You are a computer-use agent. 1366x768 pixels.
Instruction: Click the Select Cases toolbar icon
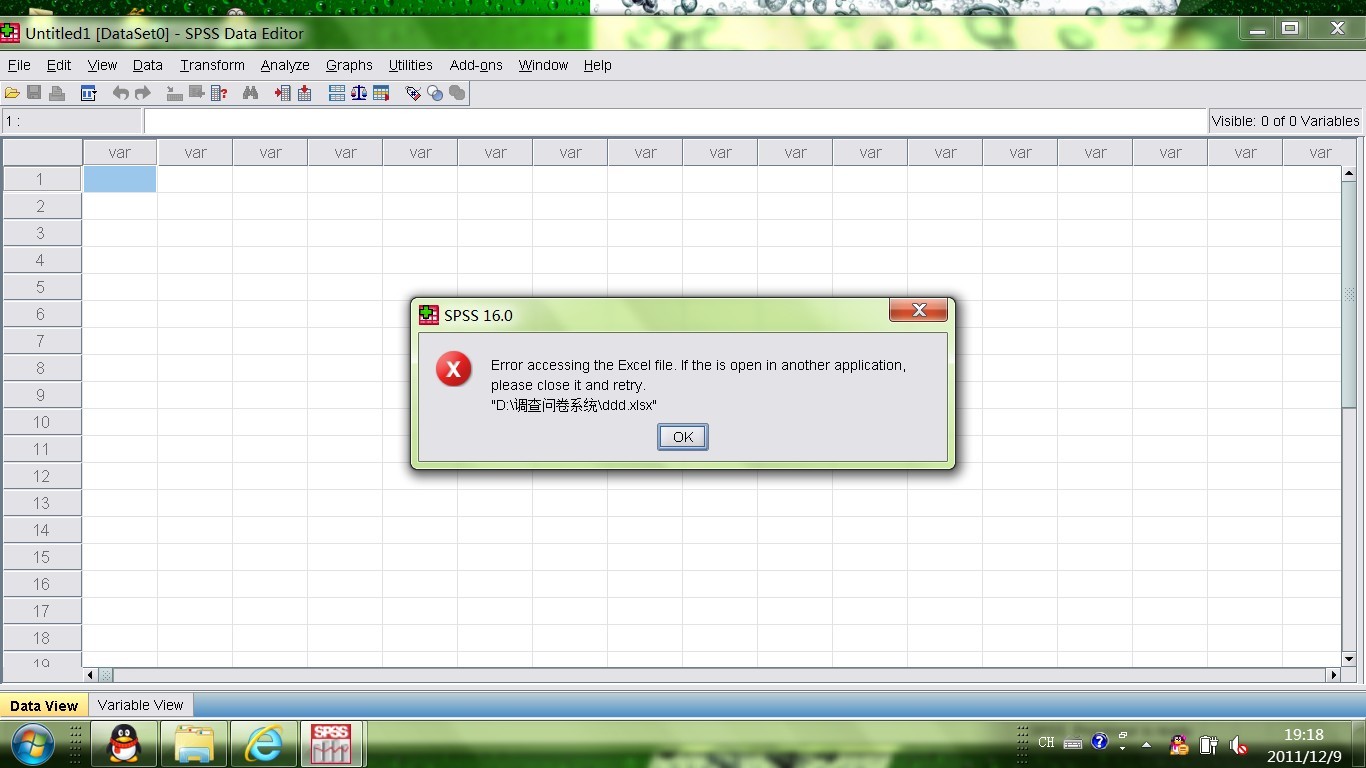[x=381, y=93]
